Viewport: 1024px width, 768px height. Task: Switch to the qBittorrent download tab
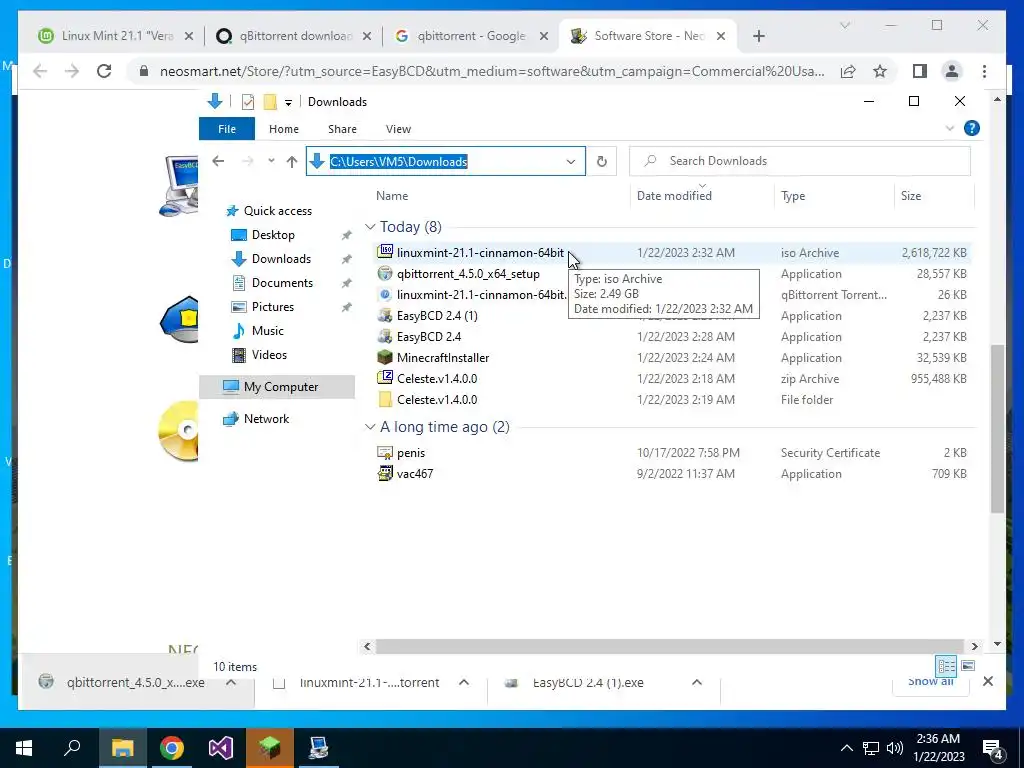click(294, 36)
